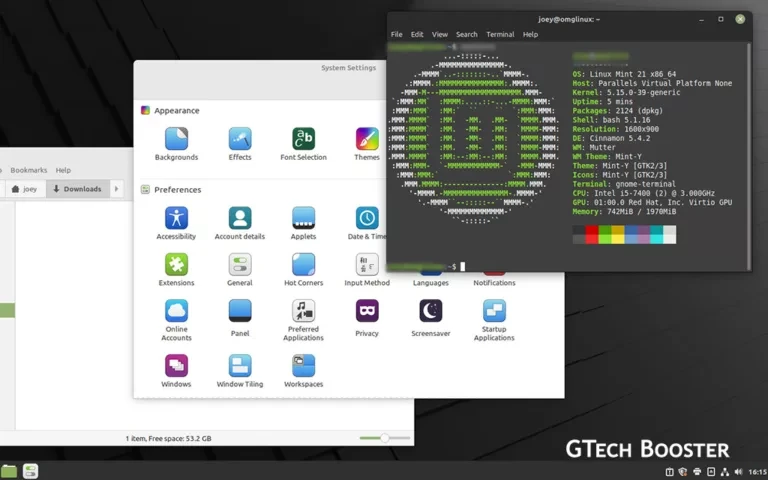Click the 'Linux Mint 21 x86_64' OS line

[624, 74]
